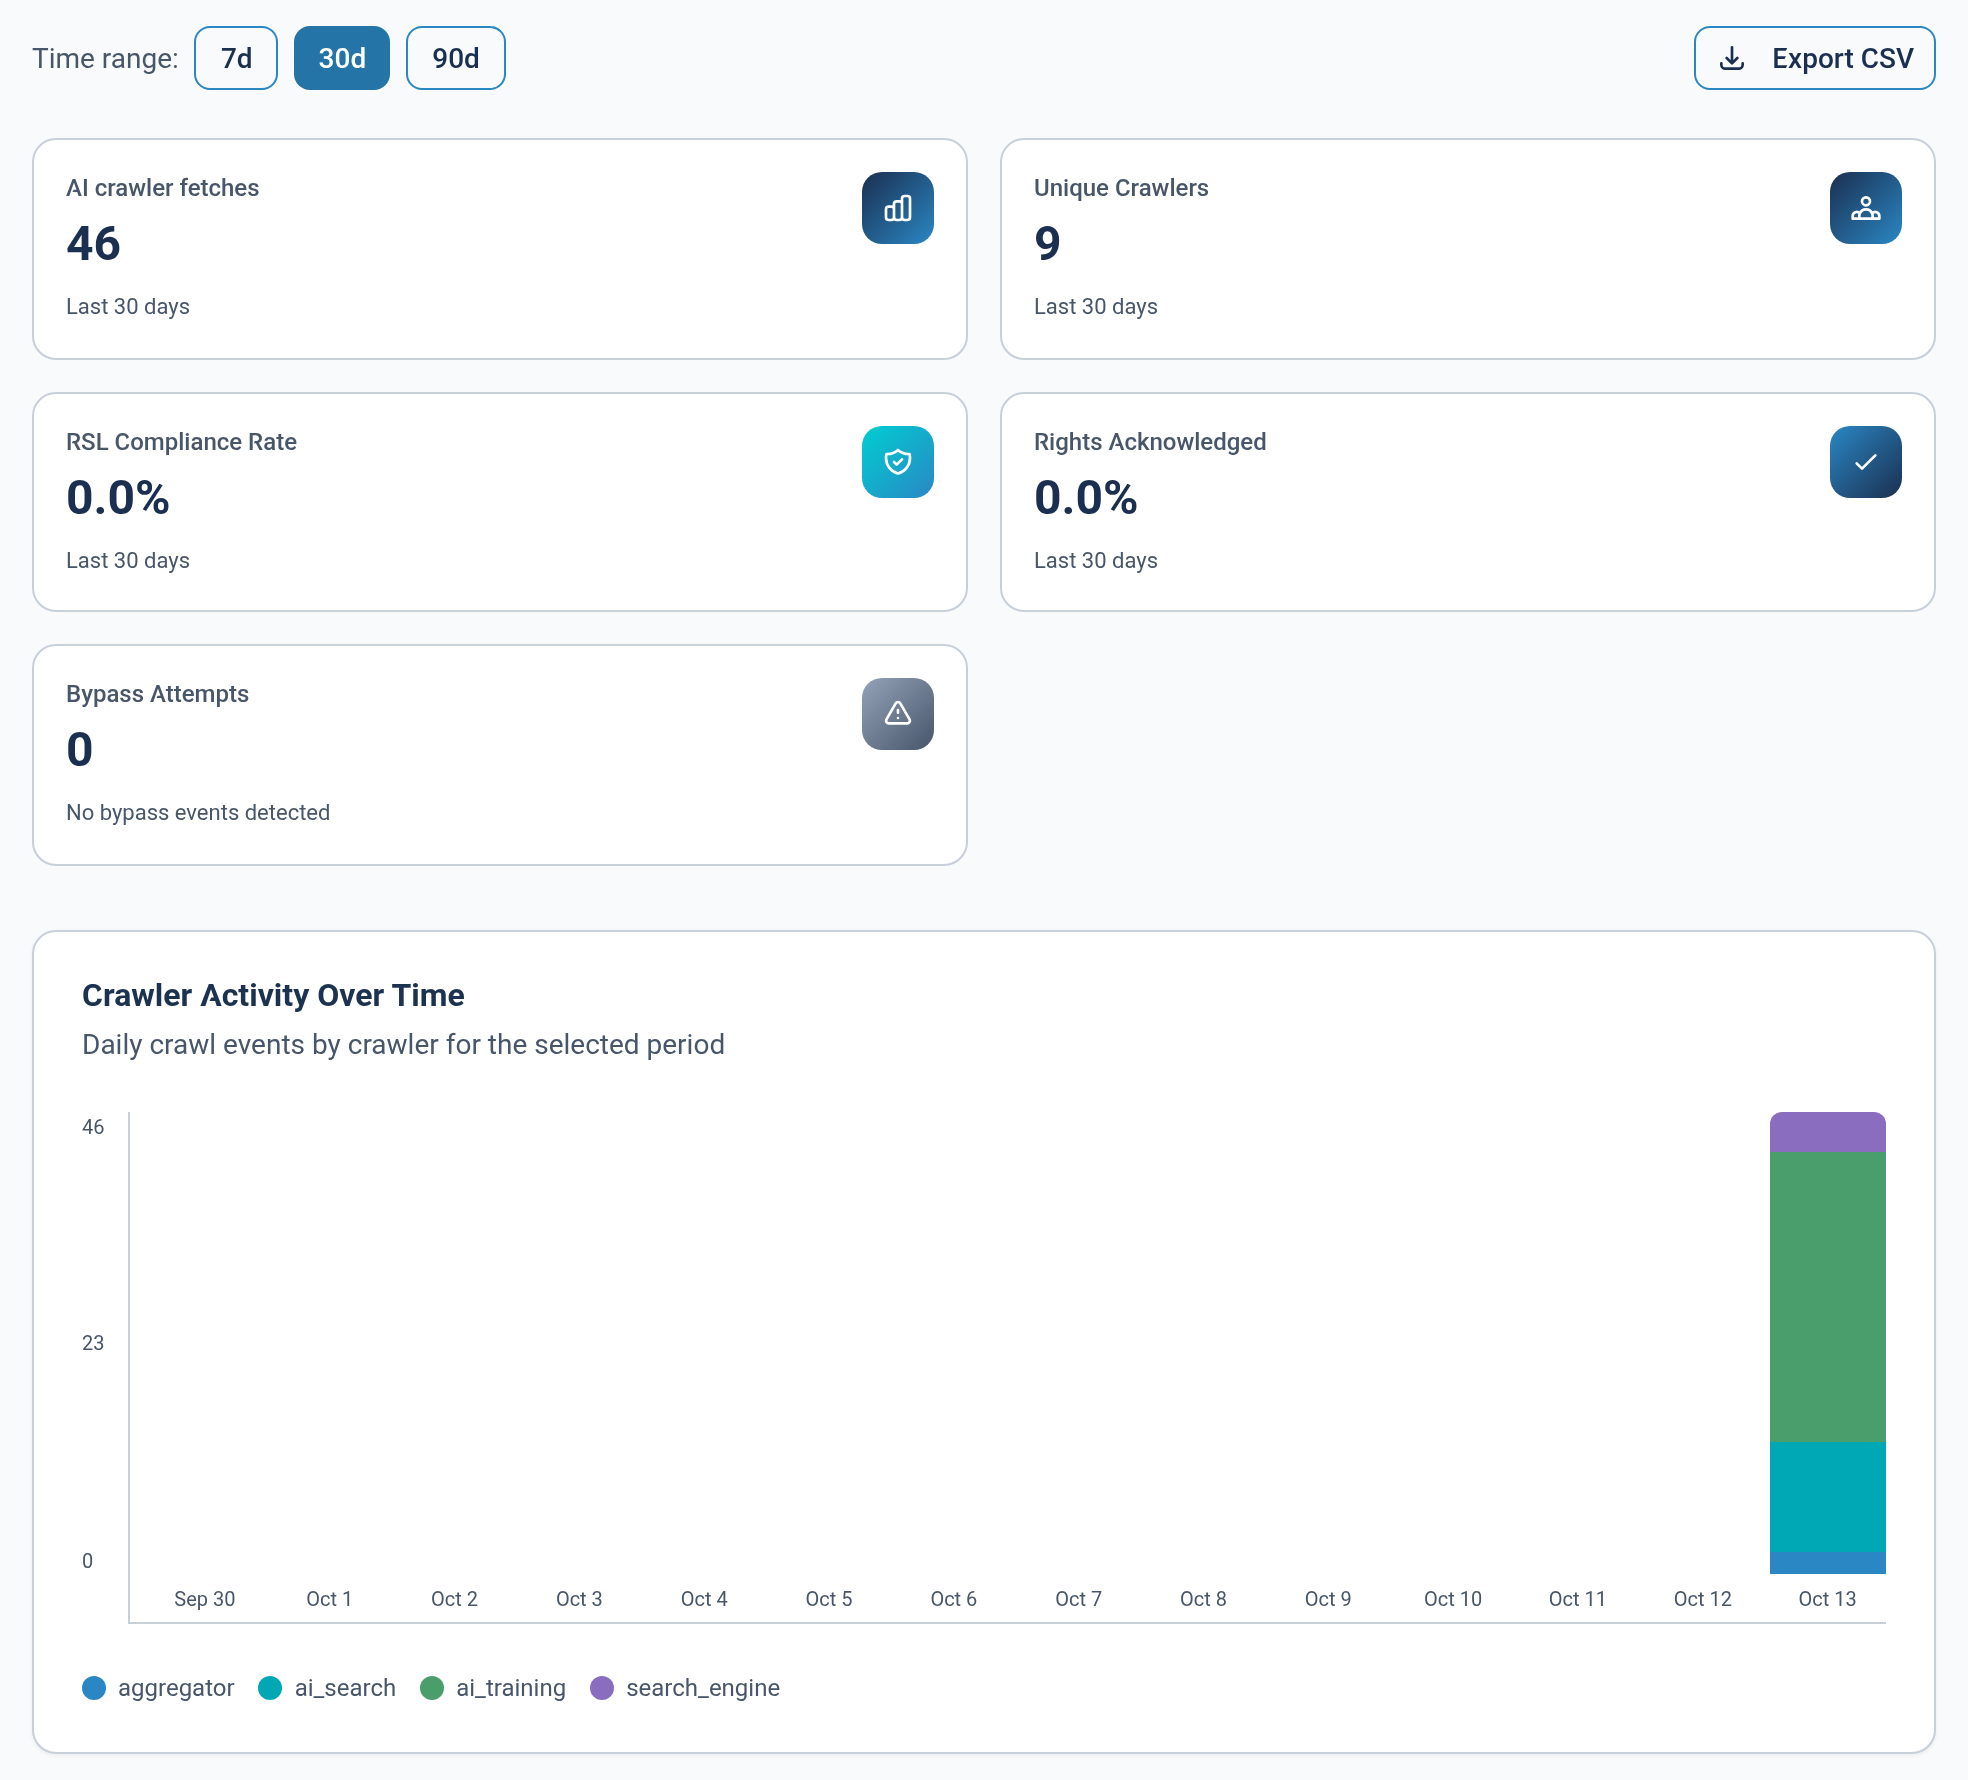Click the Sep 30 axis label
Screen dimensions: 1968x1780
(x=205, y=1599)
